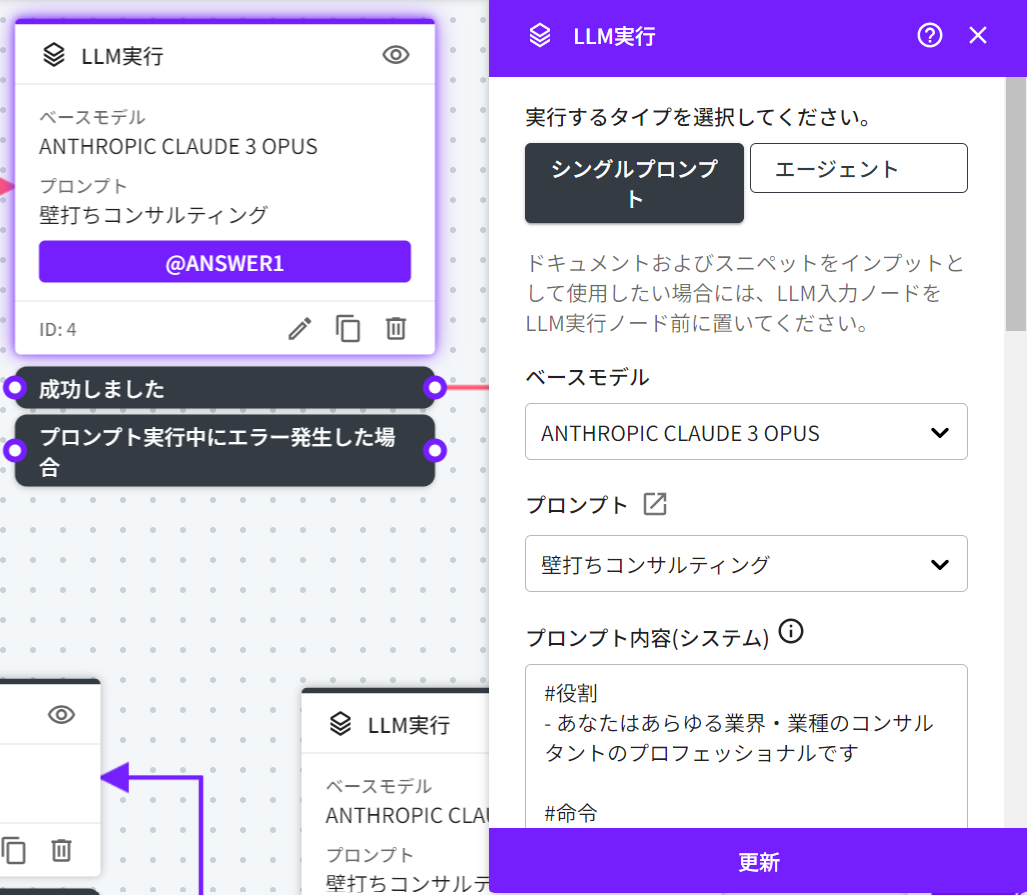Click the @ANSWER1 button on the node
Viewport: 1027px width, 895px height.
[225, 262]
